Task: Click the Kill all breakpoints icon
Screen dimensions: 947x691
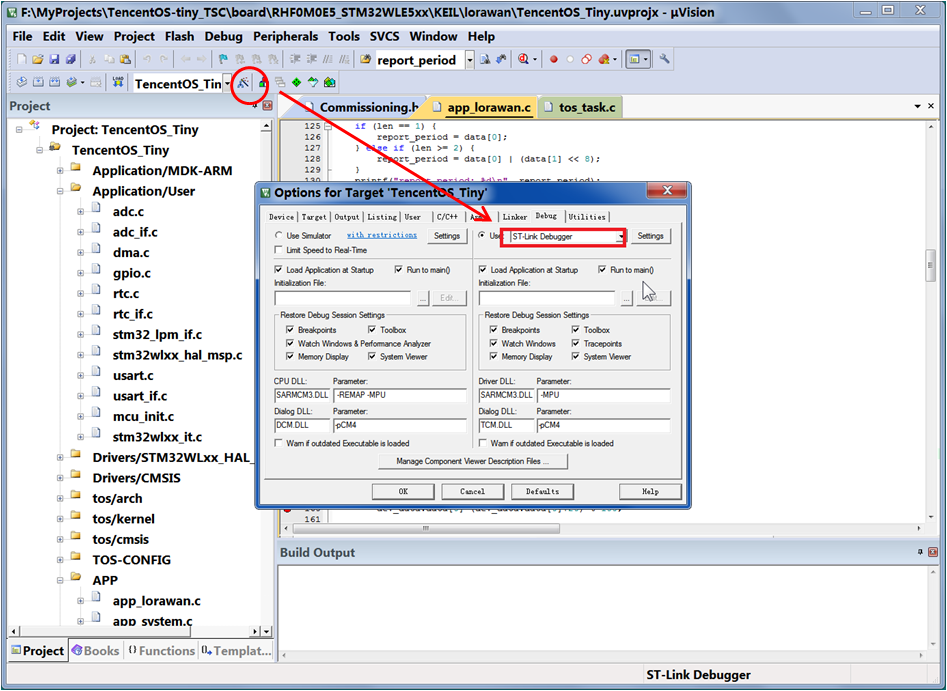Action: coord(603,59)
